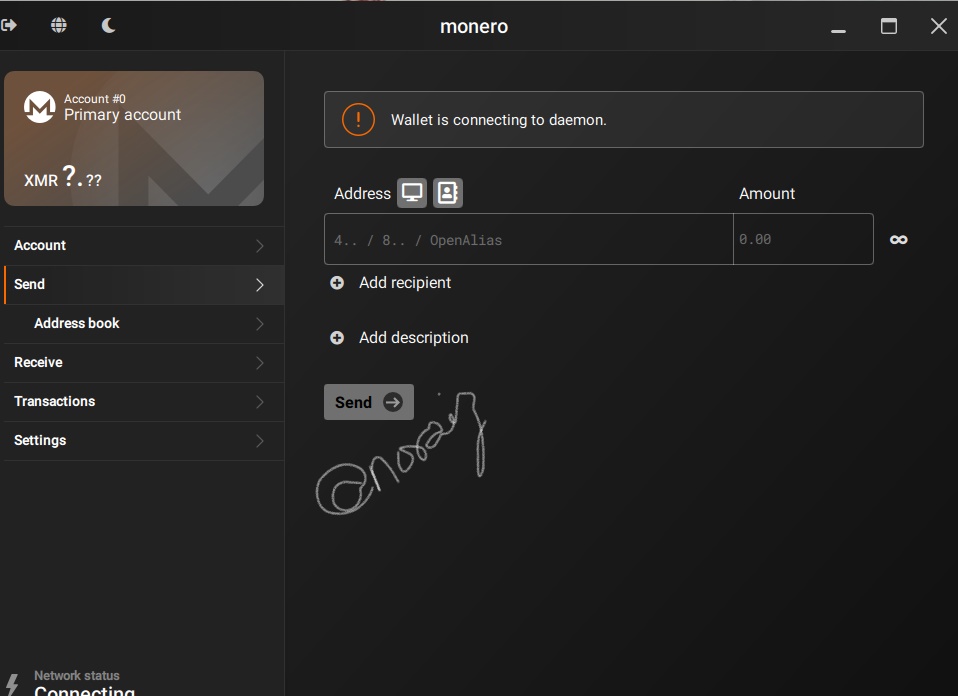958x696 pixels.
Task: Click Add description link text
Action: tap(414, 338)
